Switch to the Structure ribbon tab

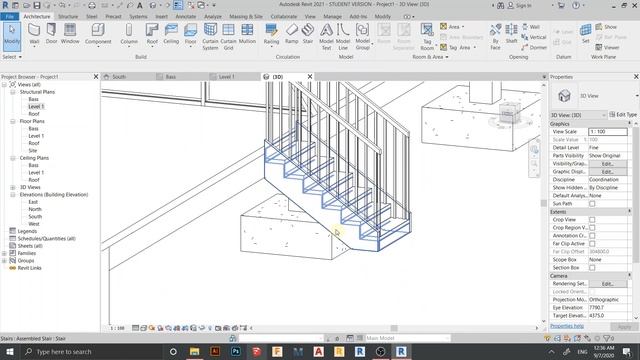point(68,16)
